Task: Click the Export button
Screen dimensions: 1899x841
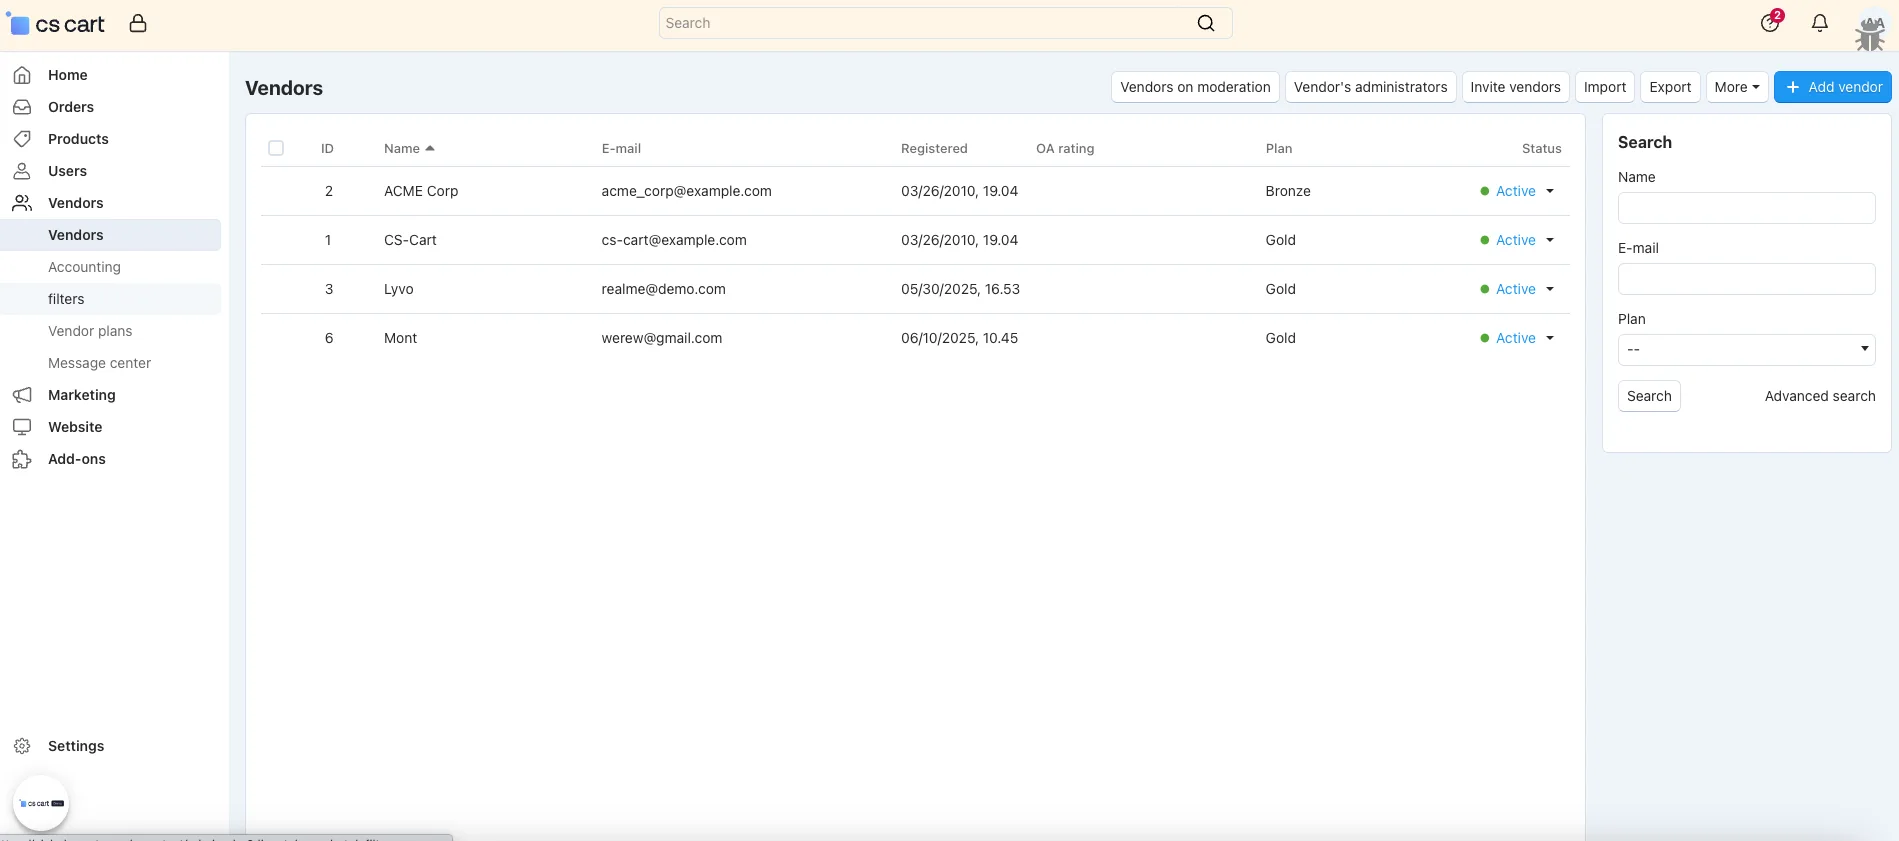Action: (x=1670, y=87)
